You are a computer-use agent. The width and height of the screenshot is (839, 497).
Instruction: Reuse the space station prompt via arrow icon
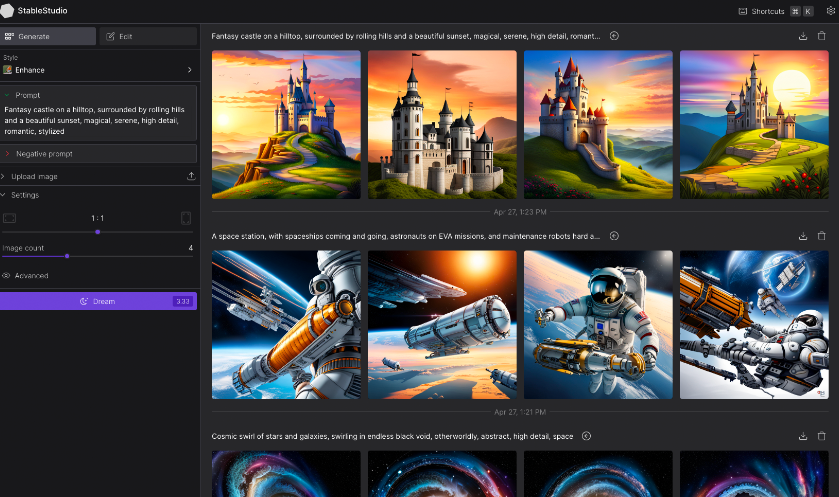click(x=614, y=236)
